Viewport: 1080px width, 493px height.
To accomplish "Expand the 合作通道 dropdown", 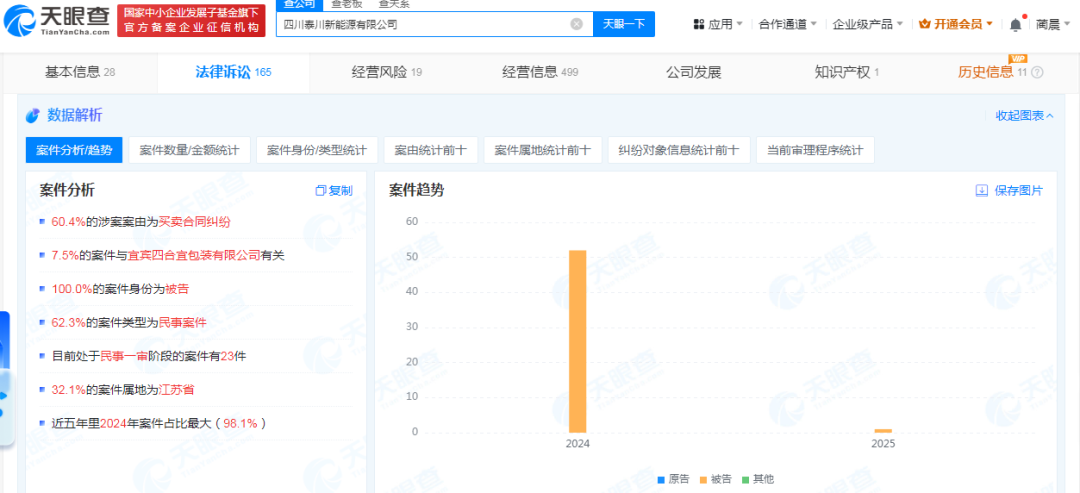I will click(x=787, y=24).
